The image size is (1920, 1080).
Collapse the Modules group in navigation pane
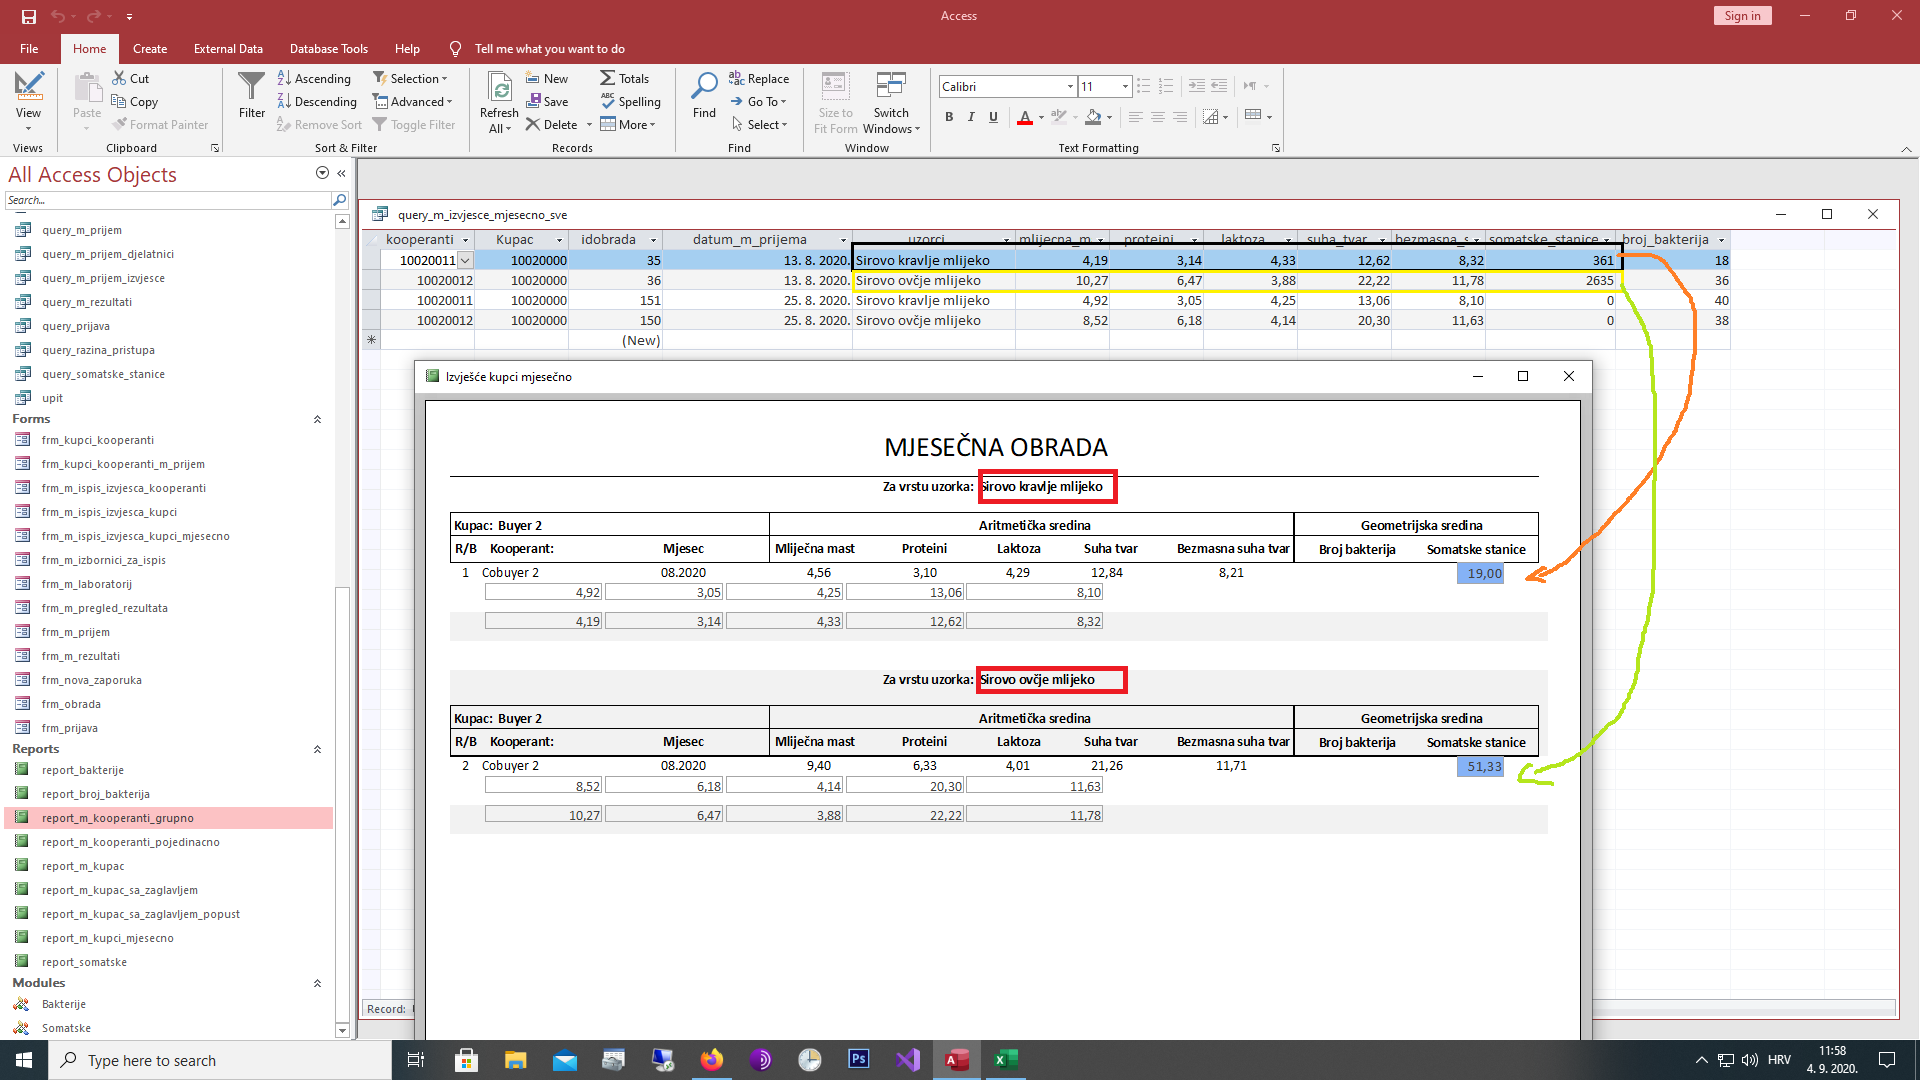point(317,983)
